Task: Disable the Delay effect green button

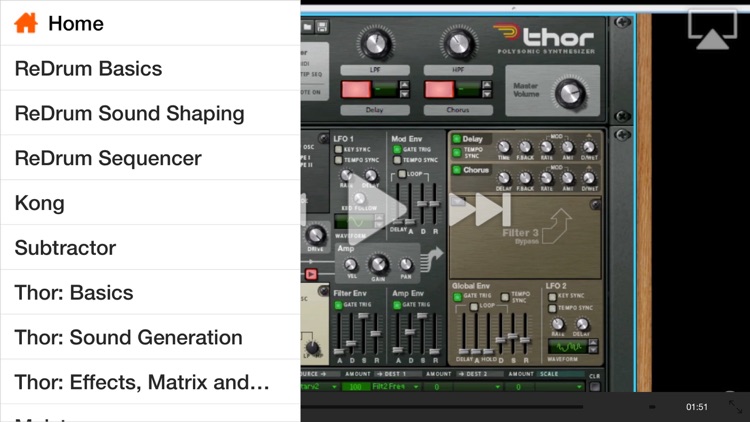Action: (x=457, y=139)
